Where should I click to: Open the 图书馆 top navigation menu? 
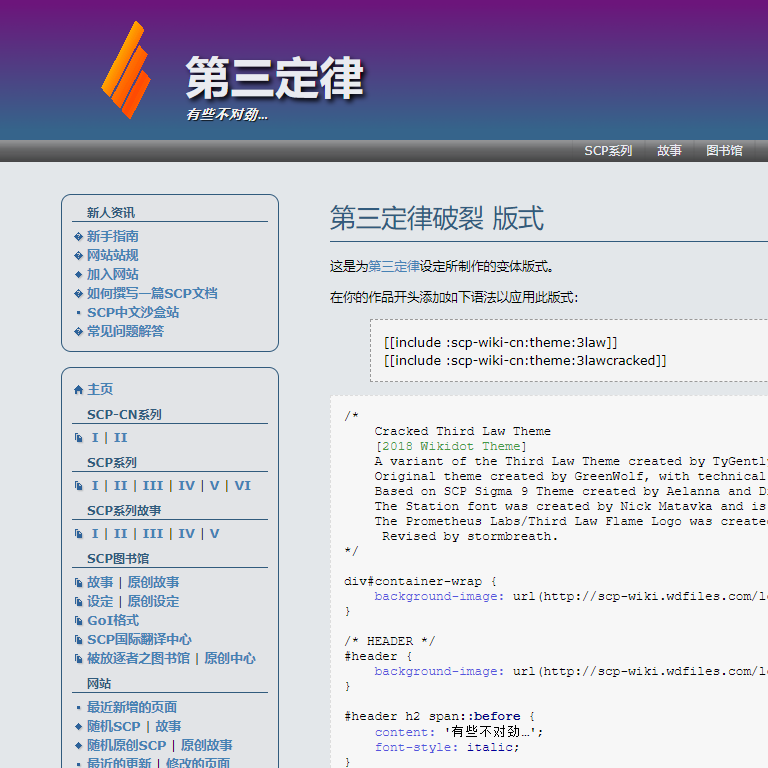point(724,151)
